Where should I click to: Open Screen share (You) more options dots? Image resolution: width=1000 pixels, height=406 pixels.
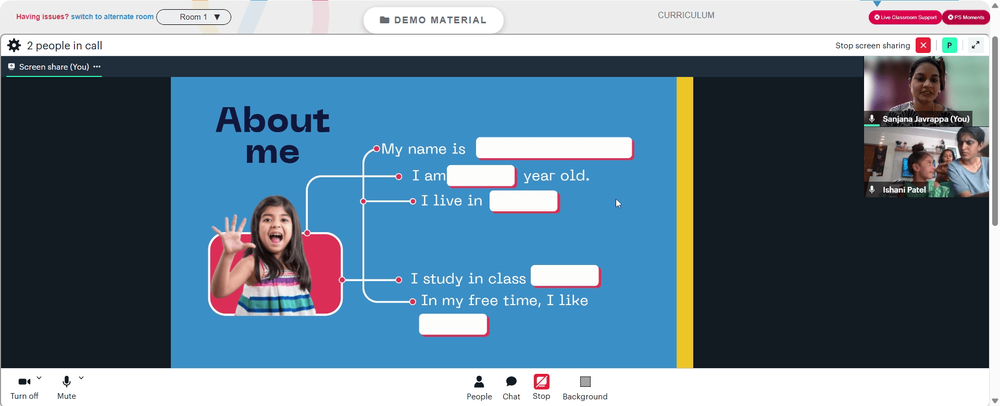click(x=97, y=66)
